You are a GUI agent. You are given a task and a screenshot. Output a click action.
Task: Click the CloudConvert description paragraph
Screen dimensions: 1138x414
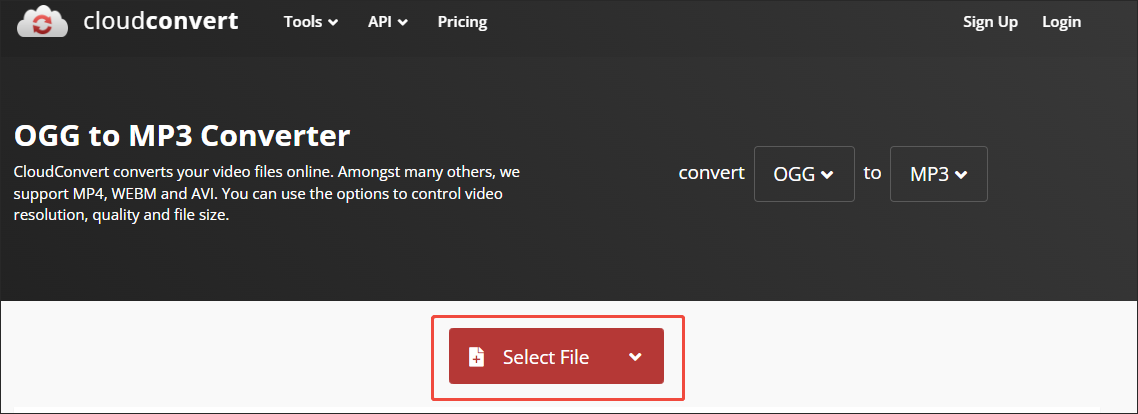click(x=266, y=193)
